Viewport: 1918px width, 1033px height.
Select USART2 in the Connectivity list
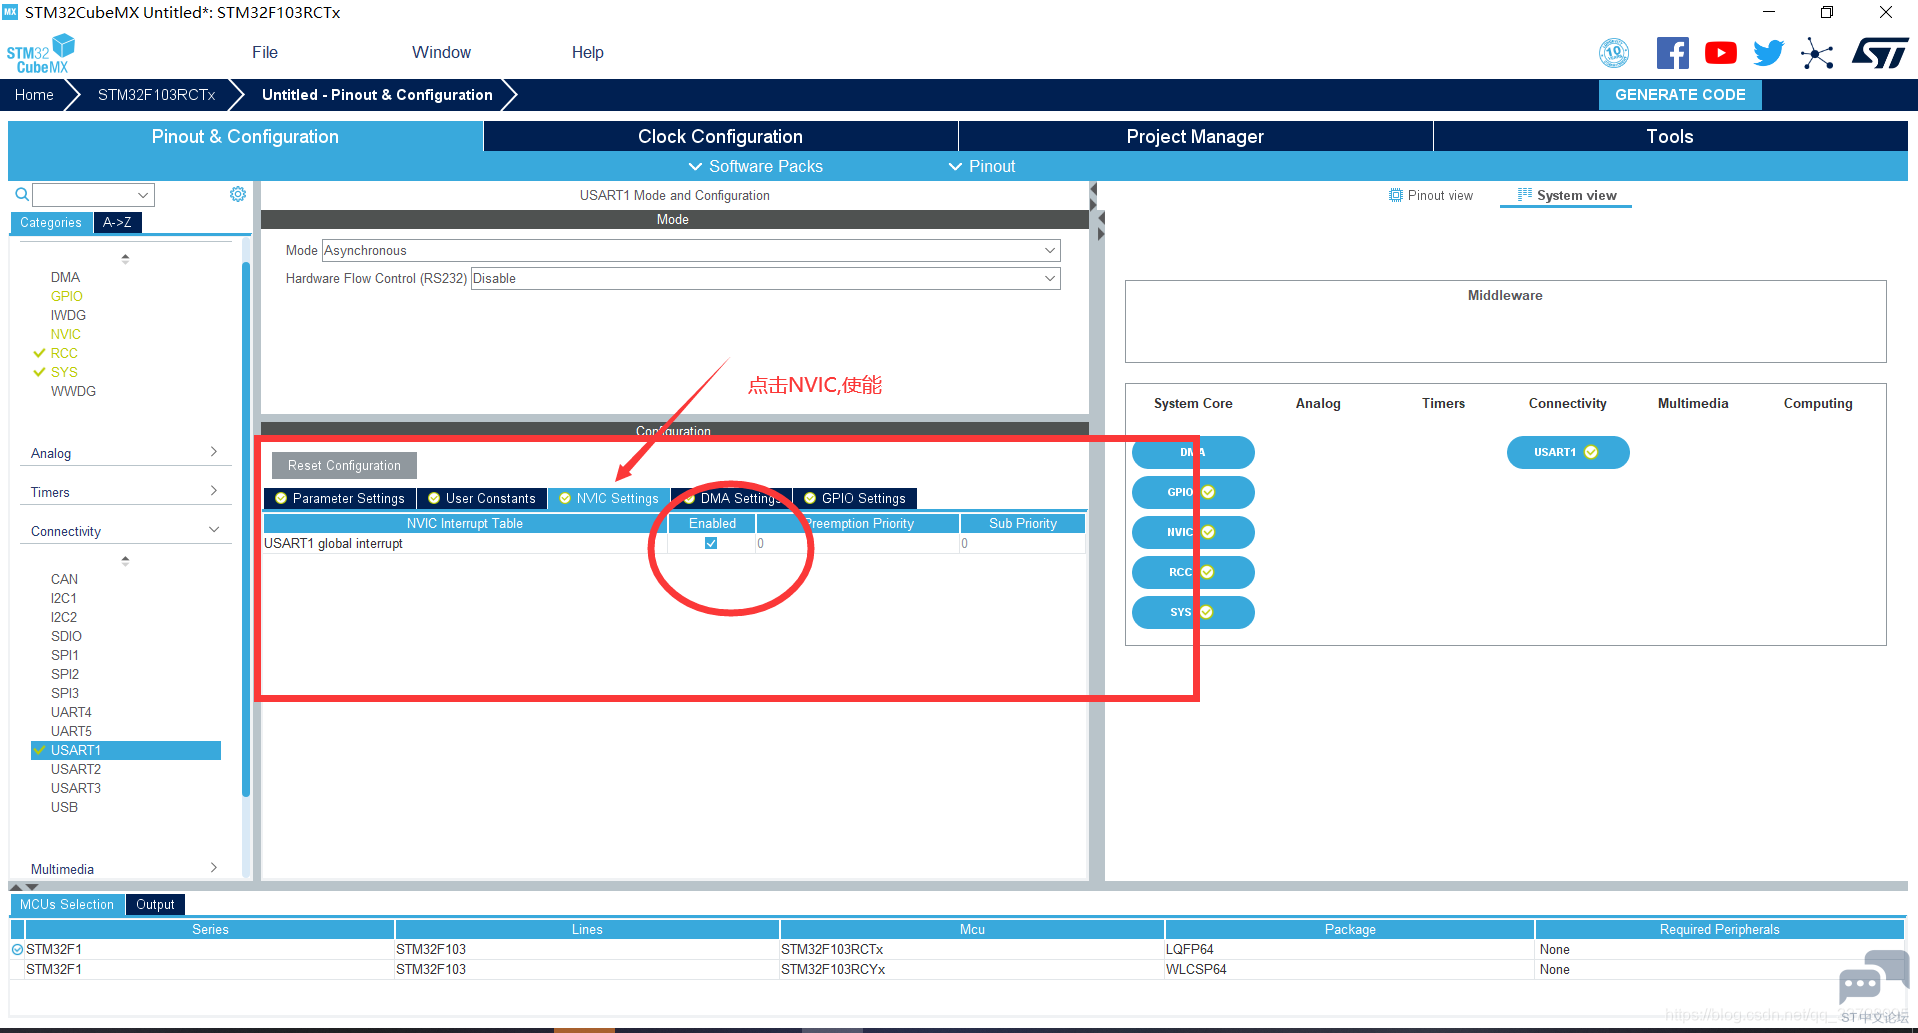point(76,769)
